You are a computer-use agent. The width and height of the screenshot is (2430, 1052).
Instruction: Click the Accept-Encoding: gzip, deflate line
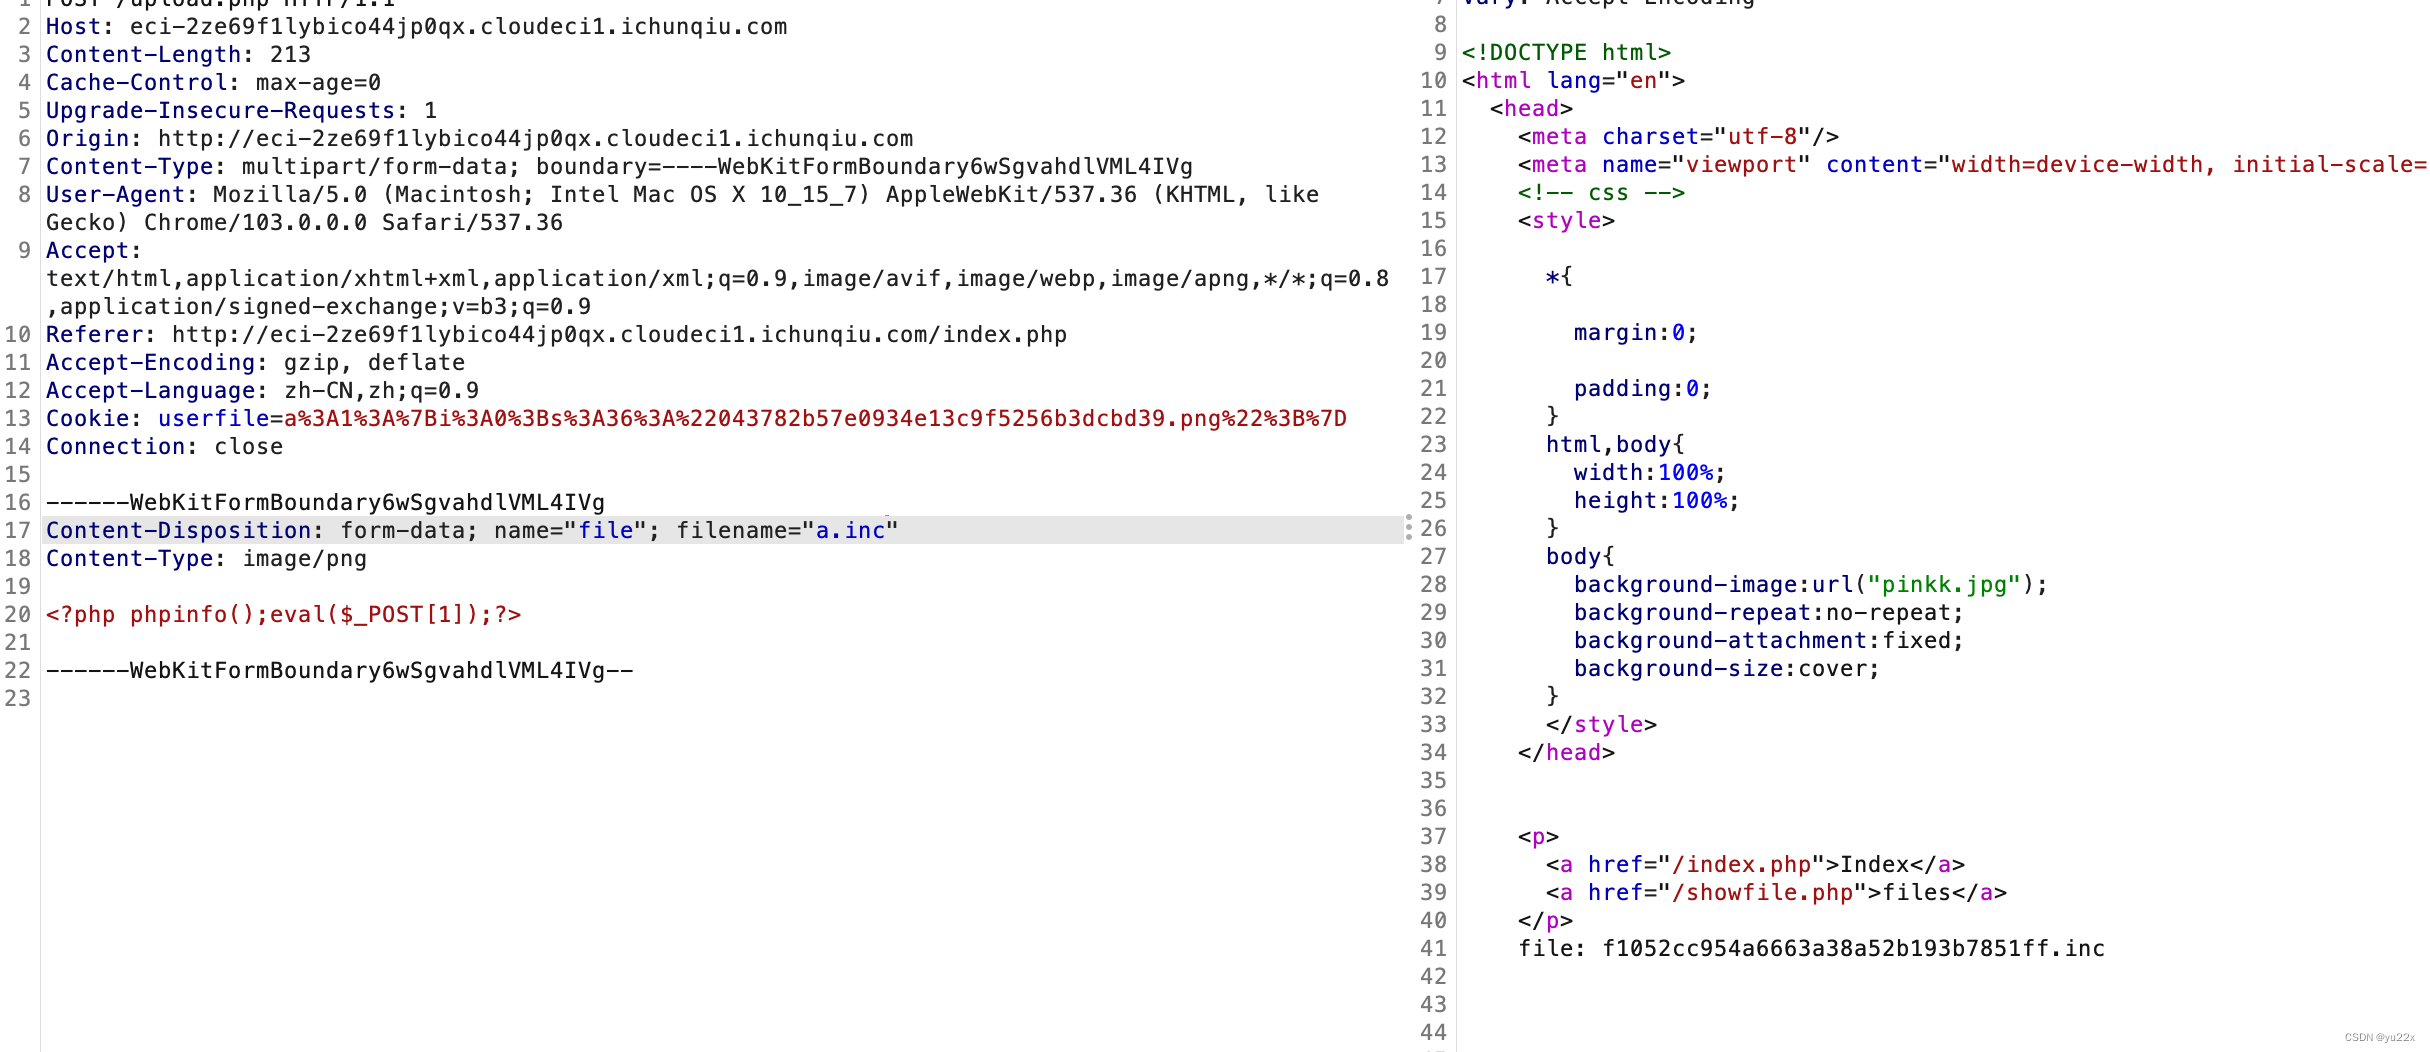(x=255, y=363)
